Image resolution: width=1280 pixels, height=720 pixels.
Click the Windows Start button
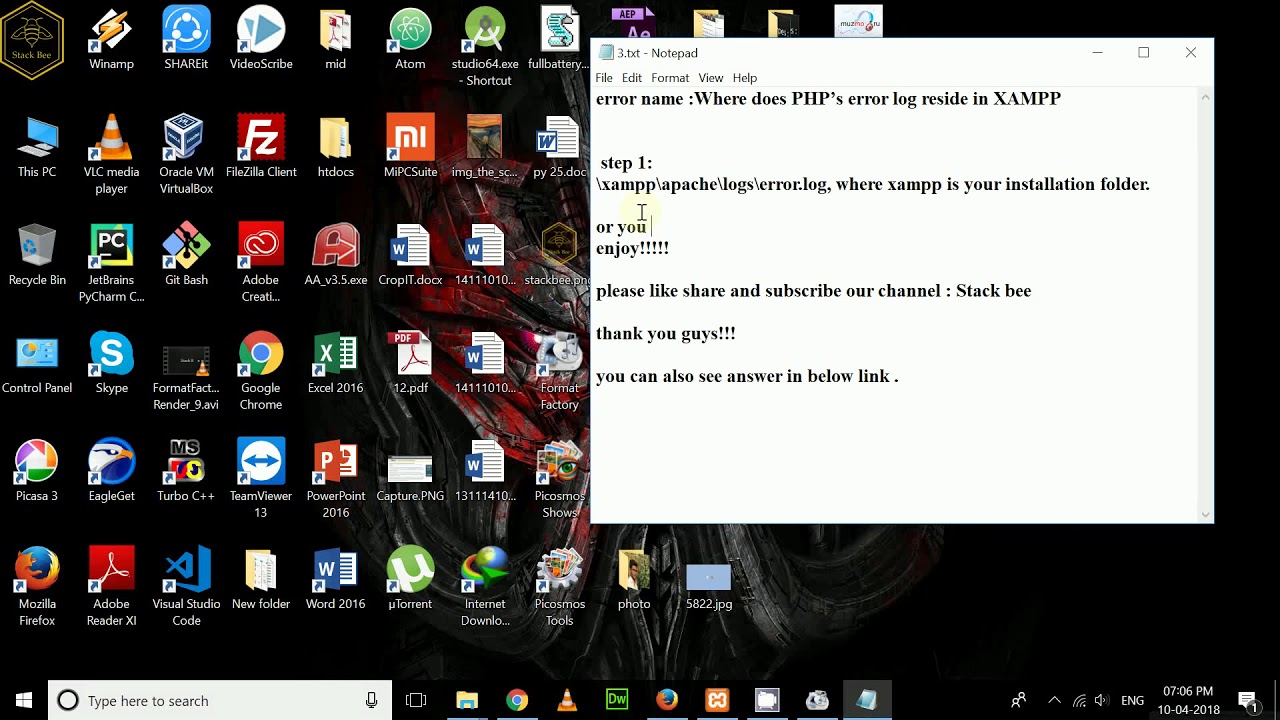(24, 700)
